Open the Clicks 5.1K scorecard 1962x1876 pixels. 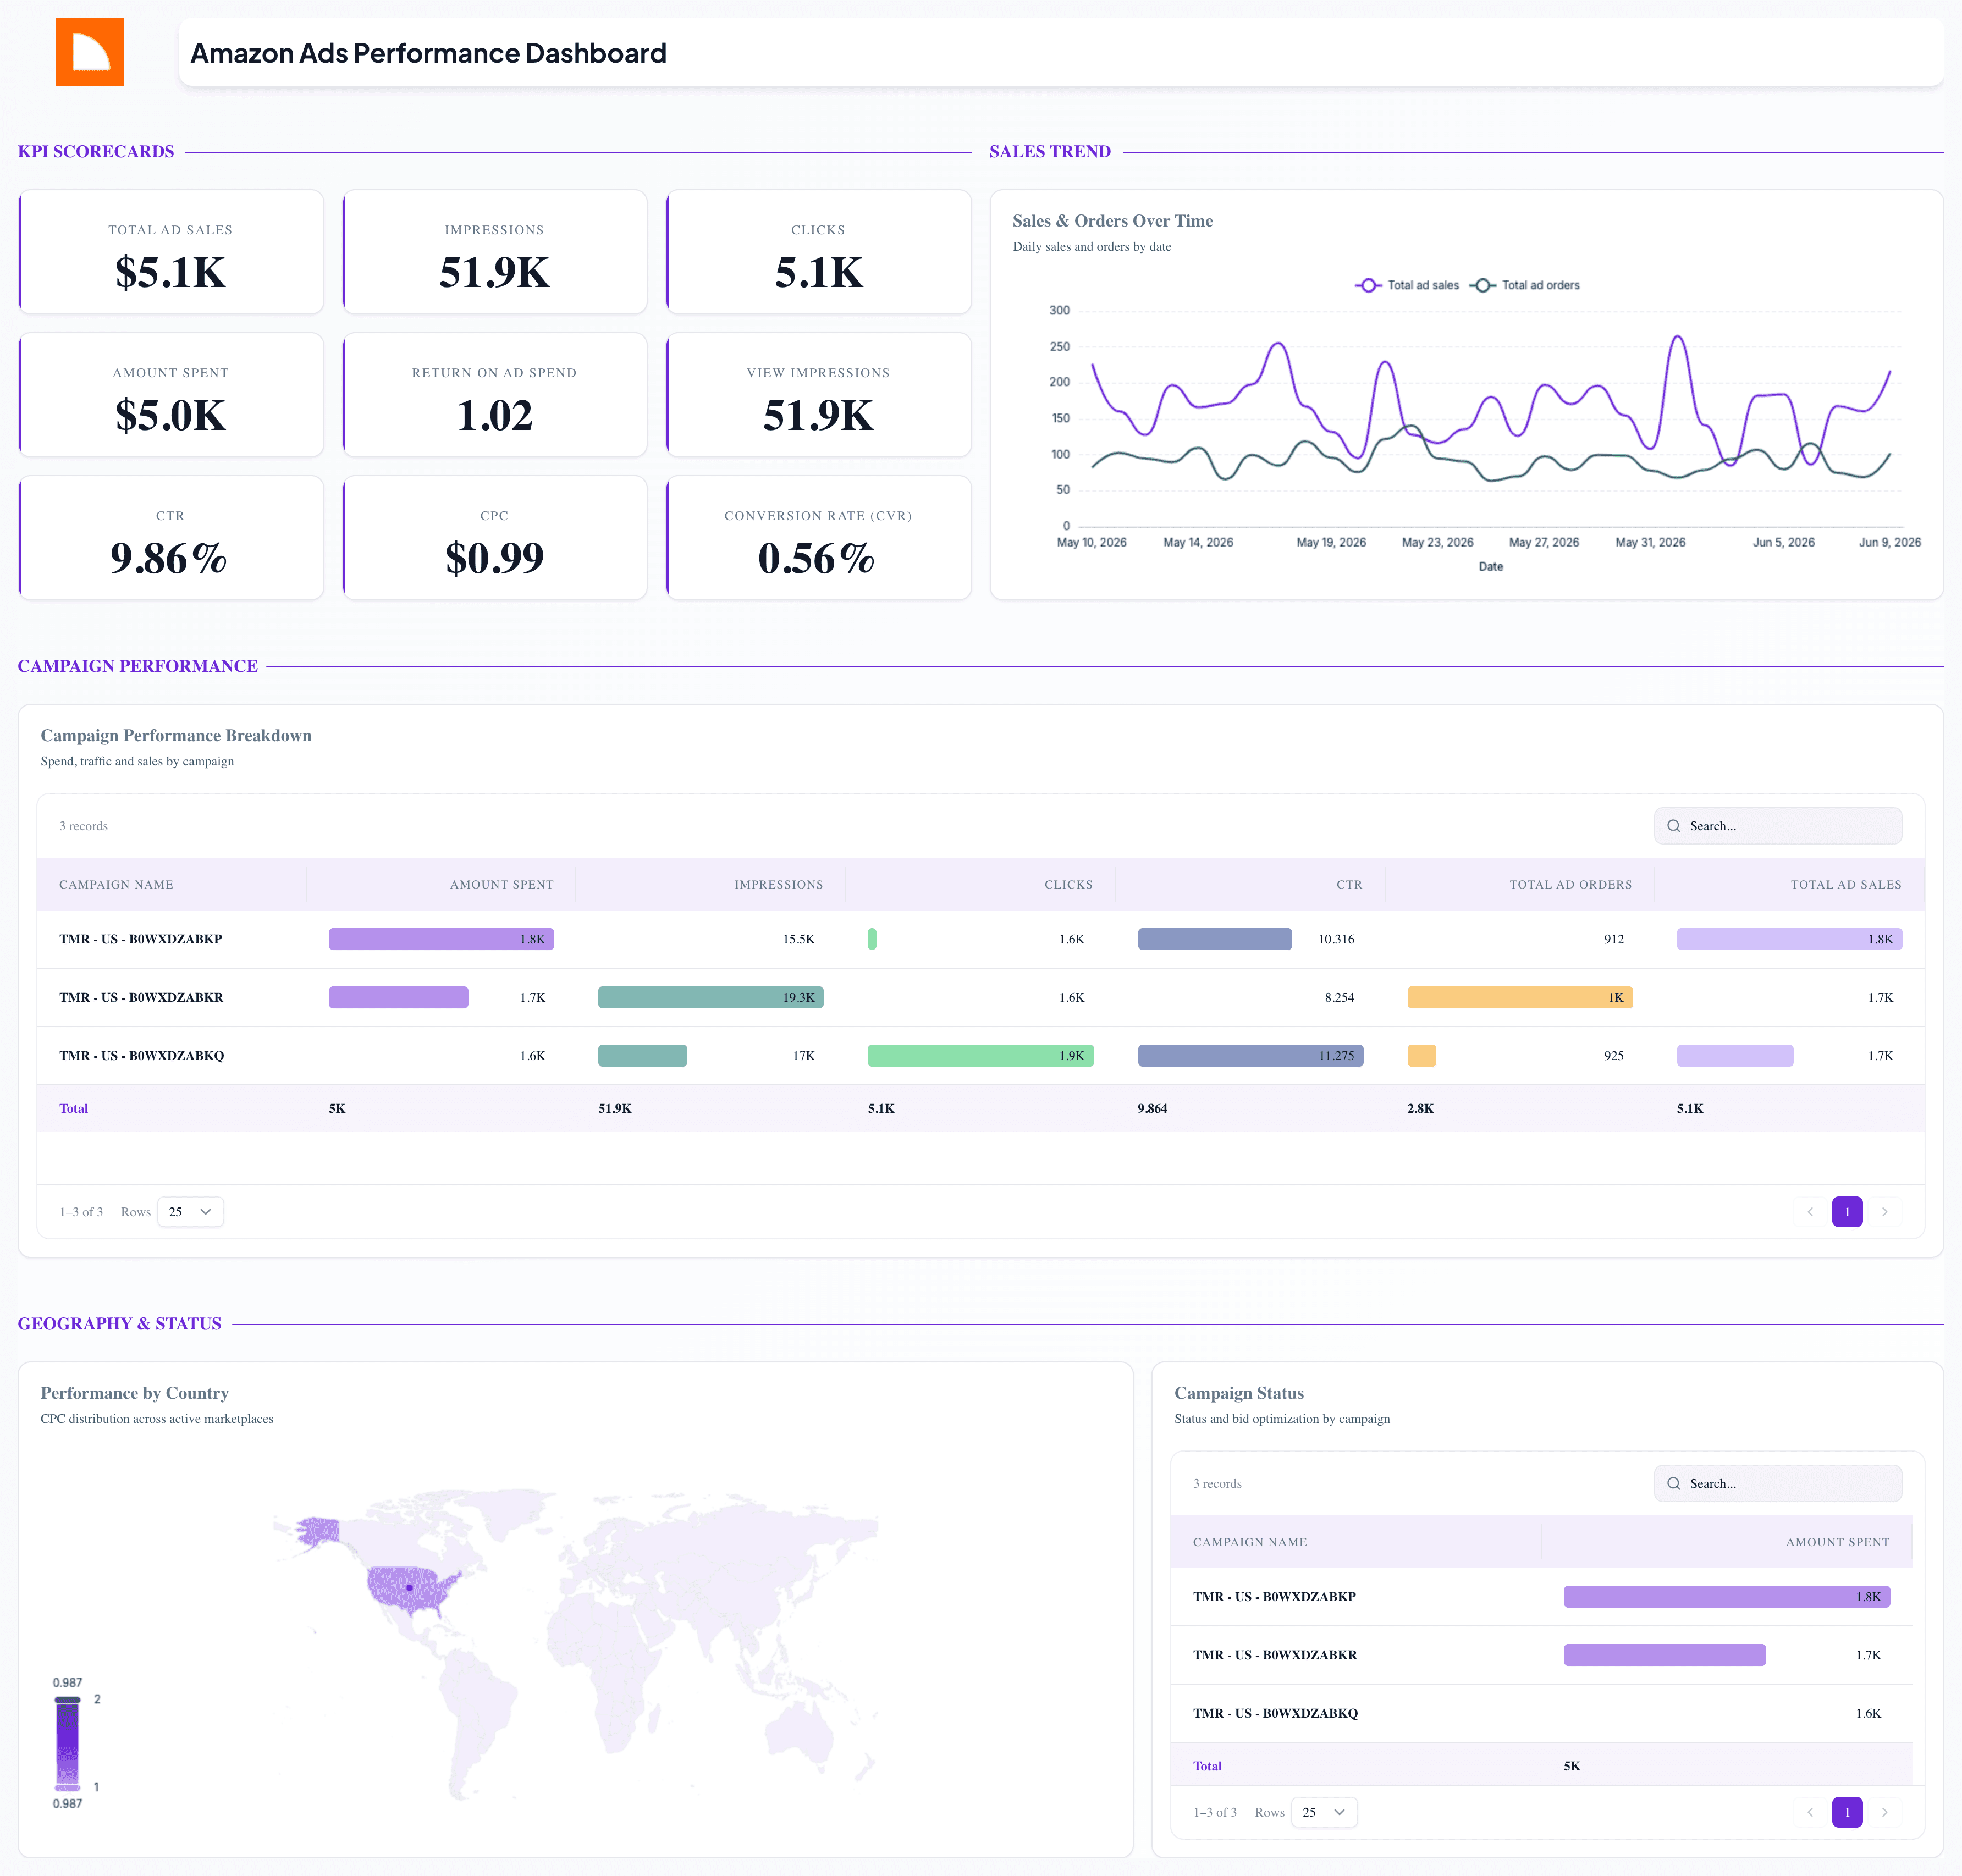[x=819, y=252]
